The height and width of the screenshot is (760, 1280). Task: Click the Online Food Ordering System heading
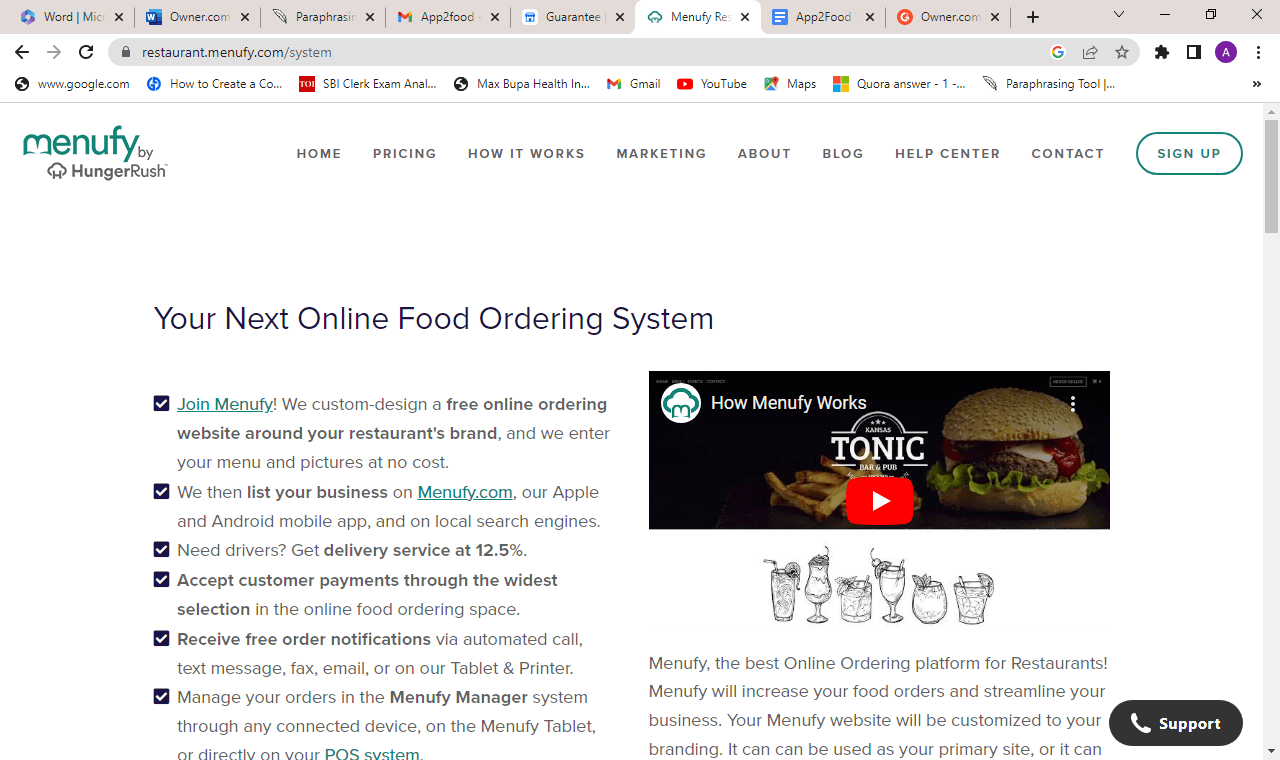(434, 319)
